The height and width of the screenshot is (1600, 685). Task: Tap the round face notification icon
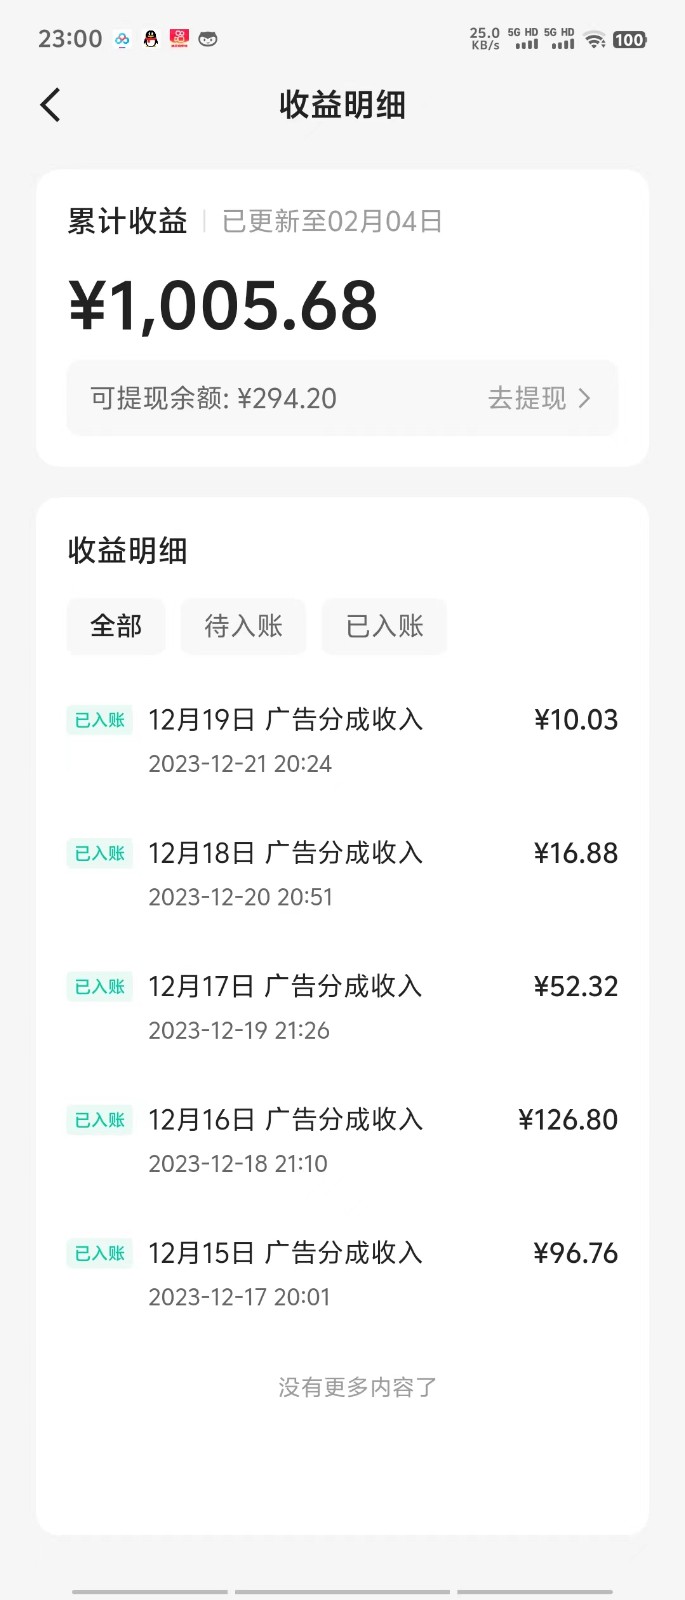[x=208, y=39]
